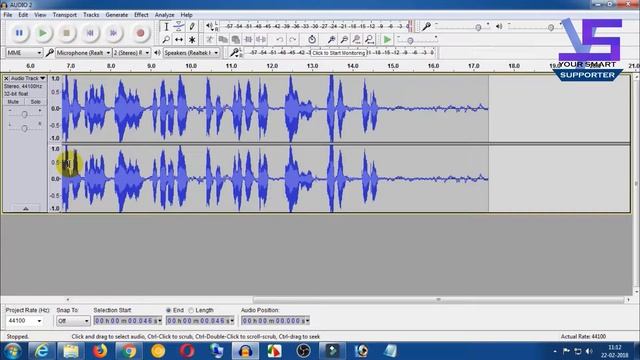Click the horizontal scrollbar thumb
Image resolution: width=640 pixels, height=360 pixels.
point(438,300)
